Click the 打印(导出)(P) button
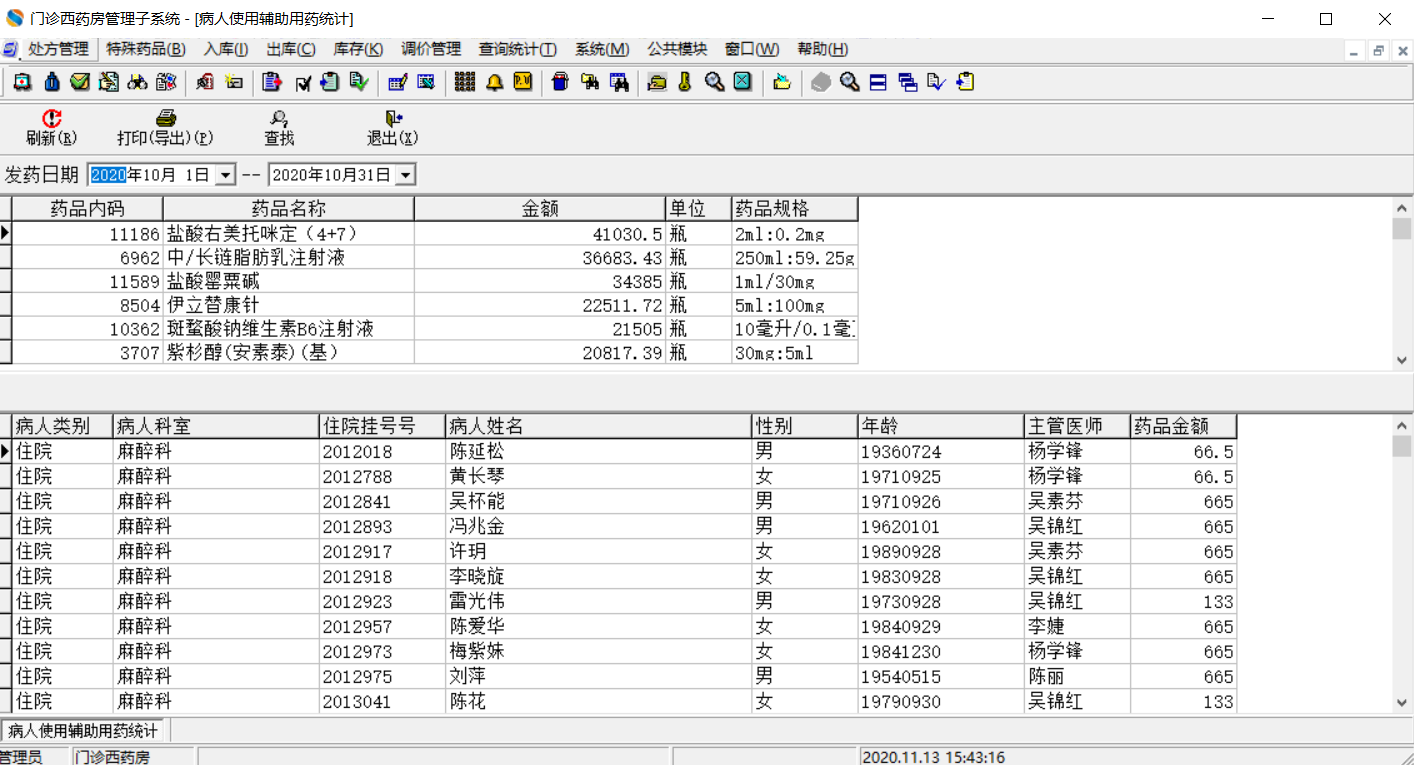The image size is (1414, 765). click(165, 128)
